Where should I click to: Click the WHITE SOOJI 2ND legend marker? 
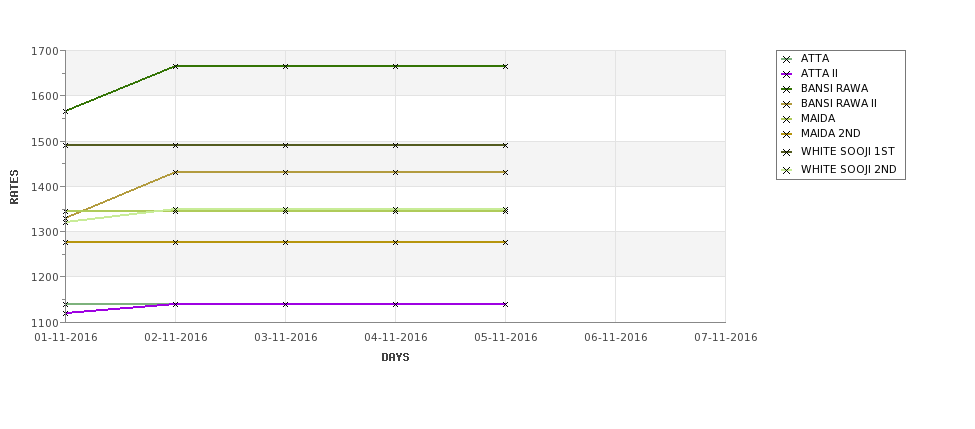[787, 170]
